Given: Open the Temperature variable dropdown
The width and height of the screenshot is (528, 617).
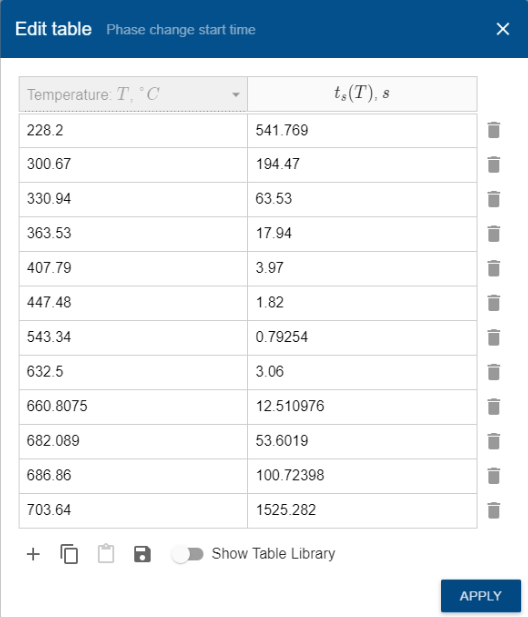Looking at the screenshot, I should (133, 94).
